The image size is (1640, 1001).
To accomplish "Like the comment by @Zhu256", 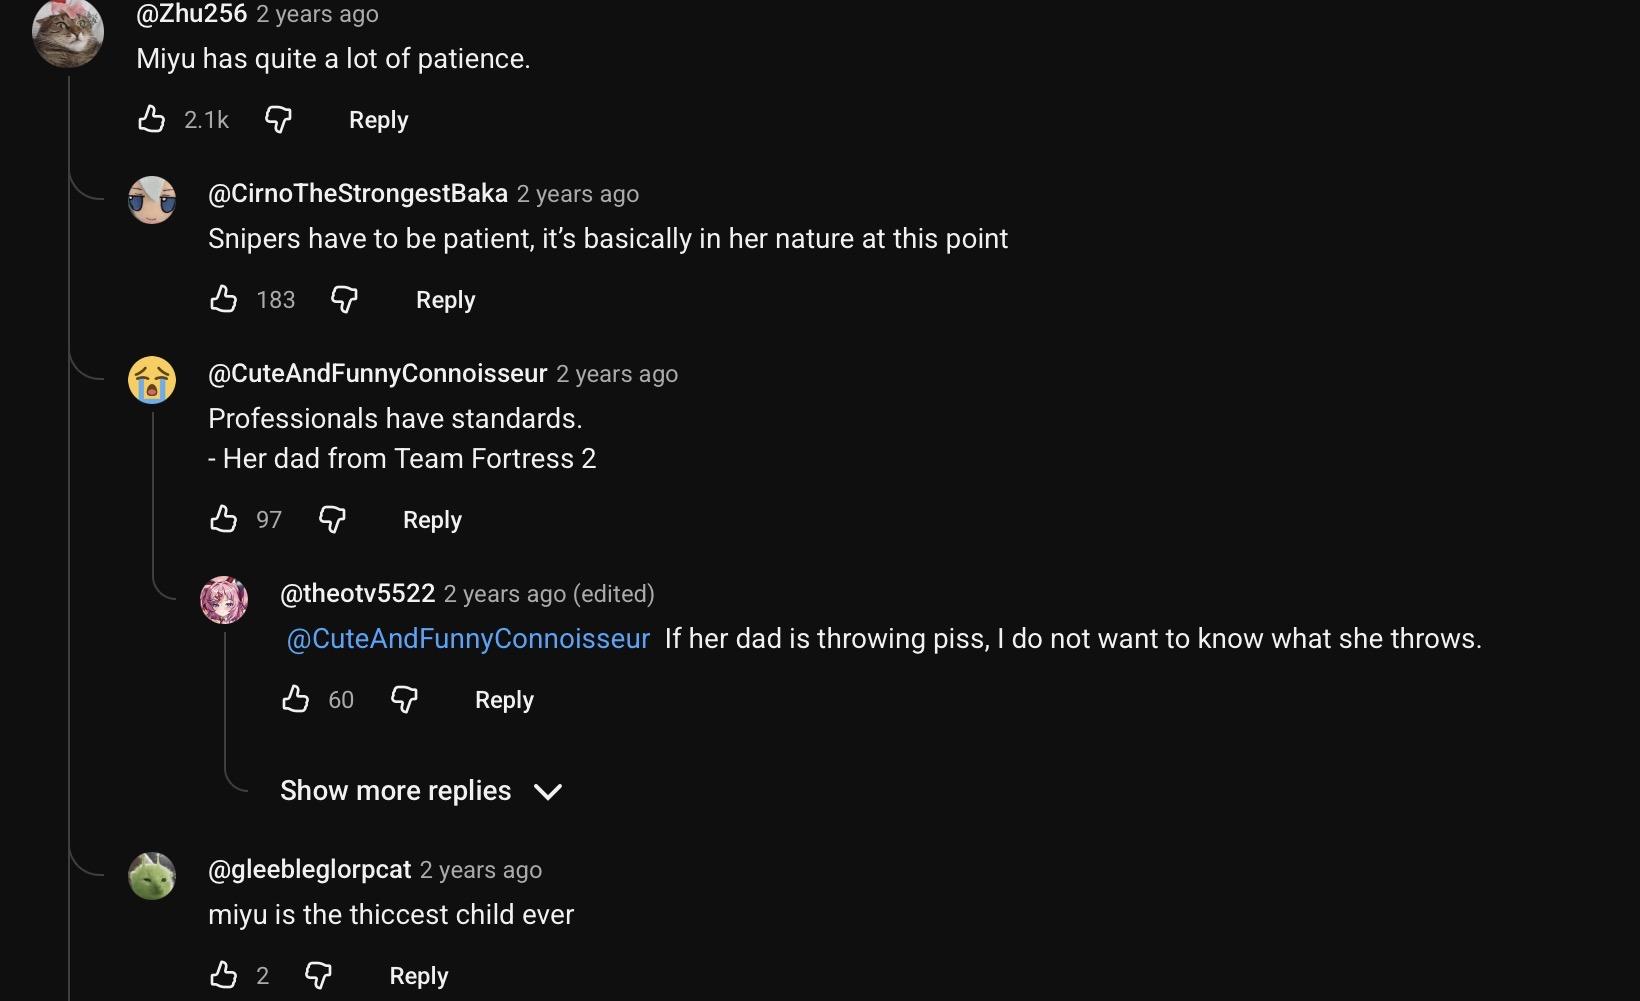I will tap(151, 120).
